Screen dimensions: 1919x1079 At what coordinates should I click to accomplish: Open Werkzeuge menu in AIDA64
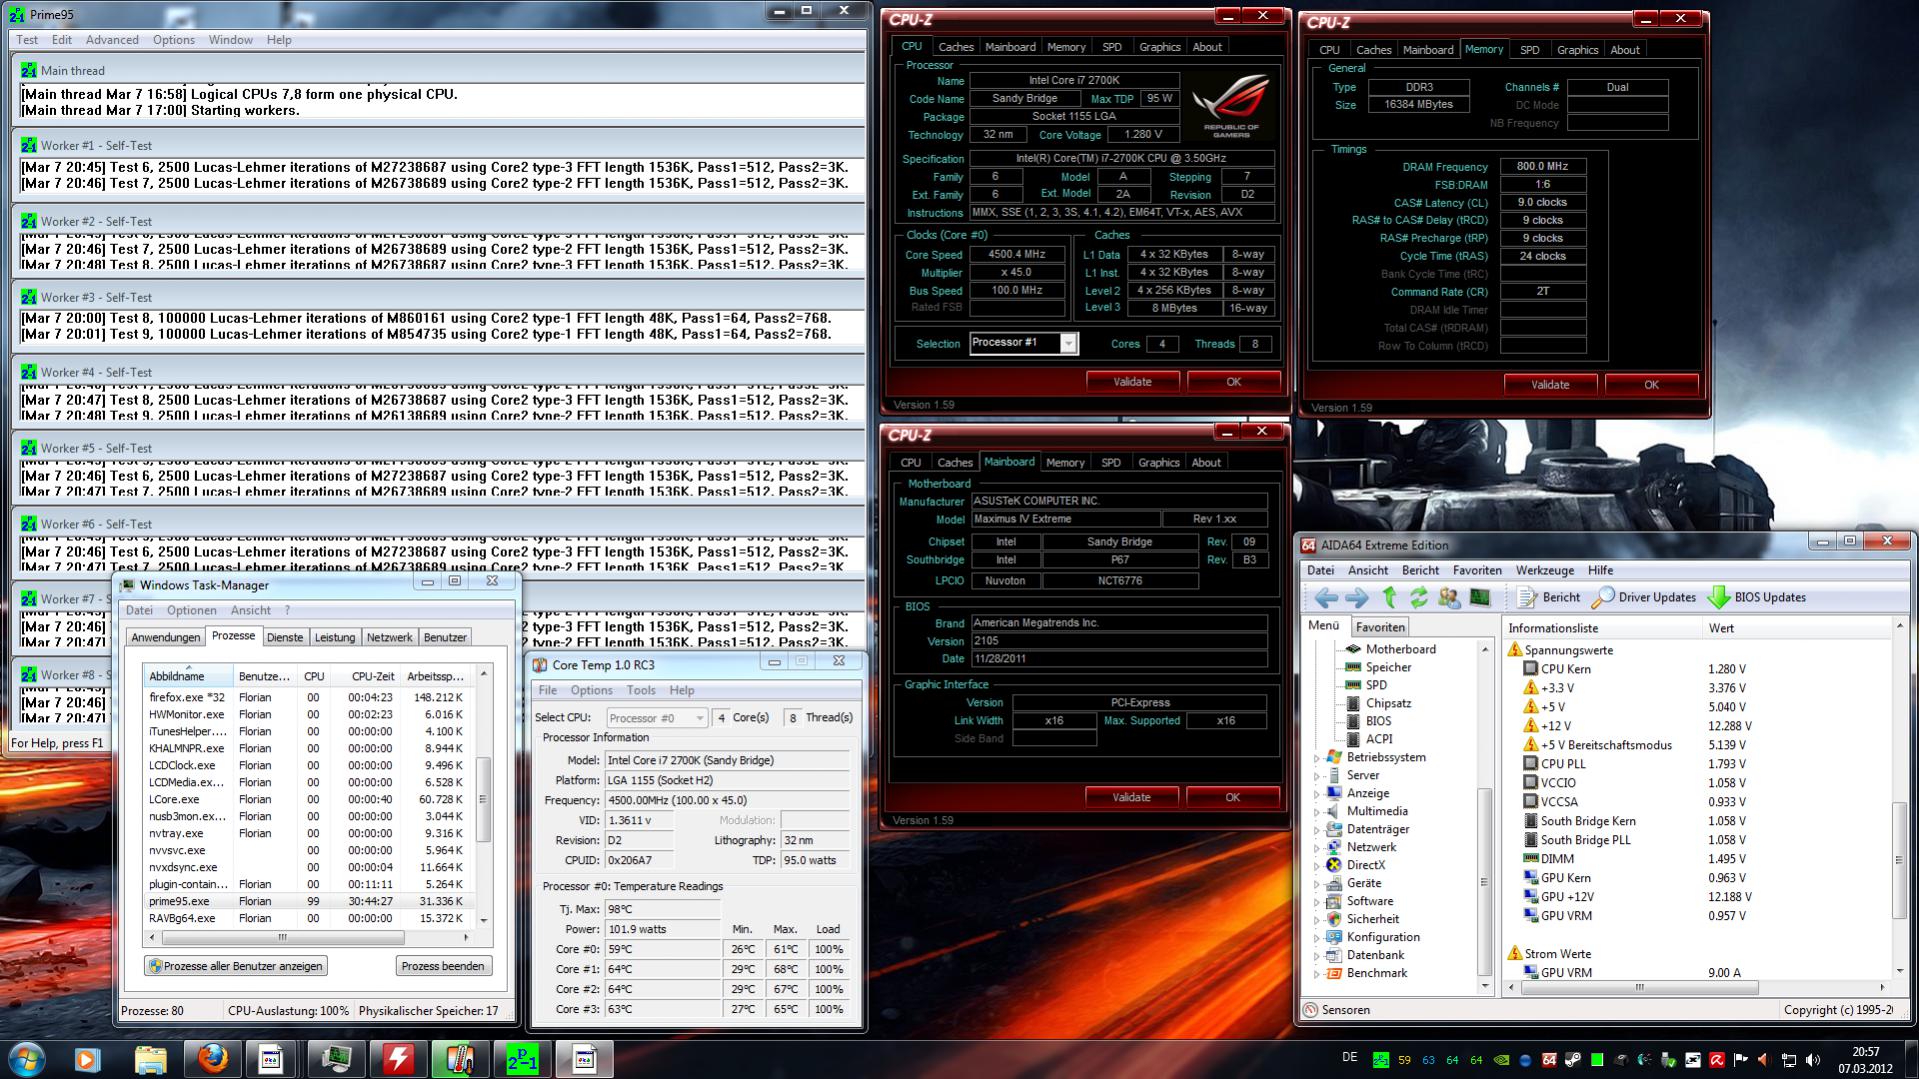(1544, 571)
